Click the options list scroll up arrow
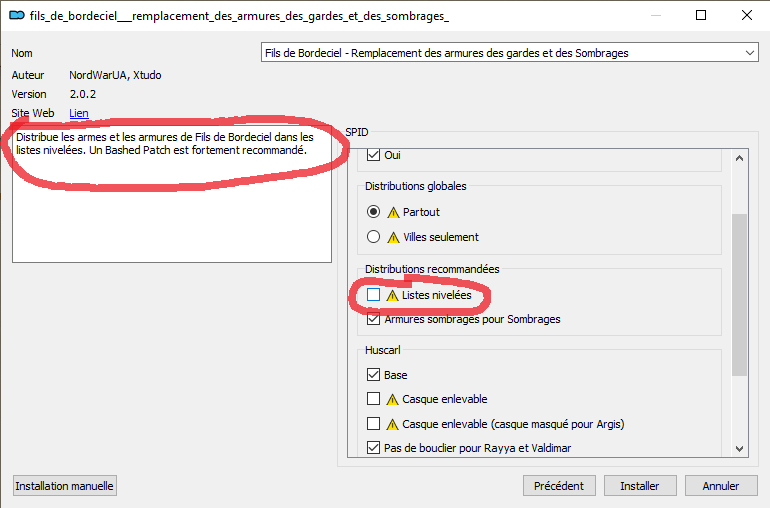 (739, 158)
